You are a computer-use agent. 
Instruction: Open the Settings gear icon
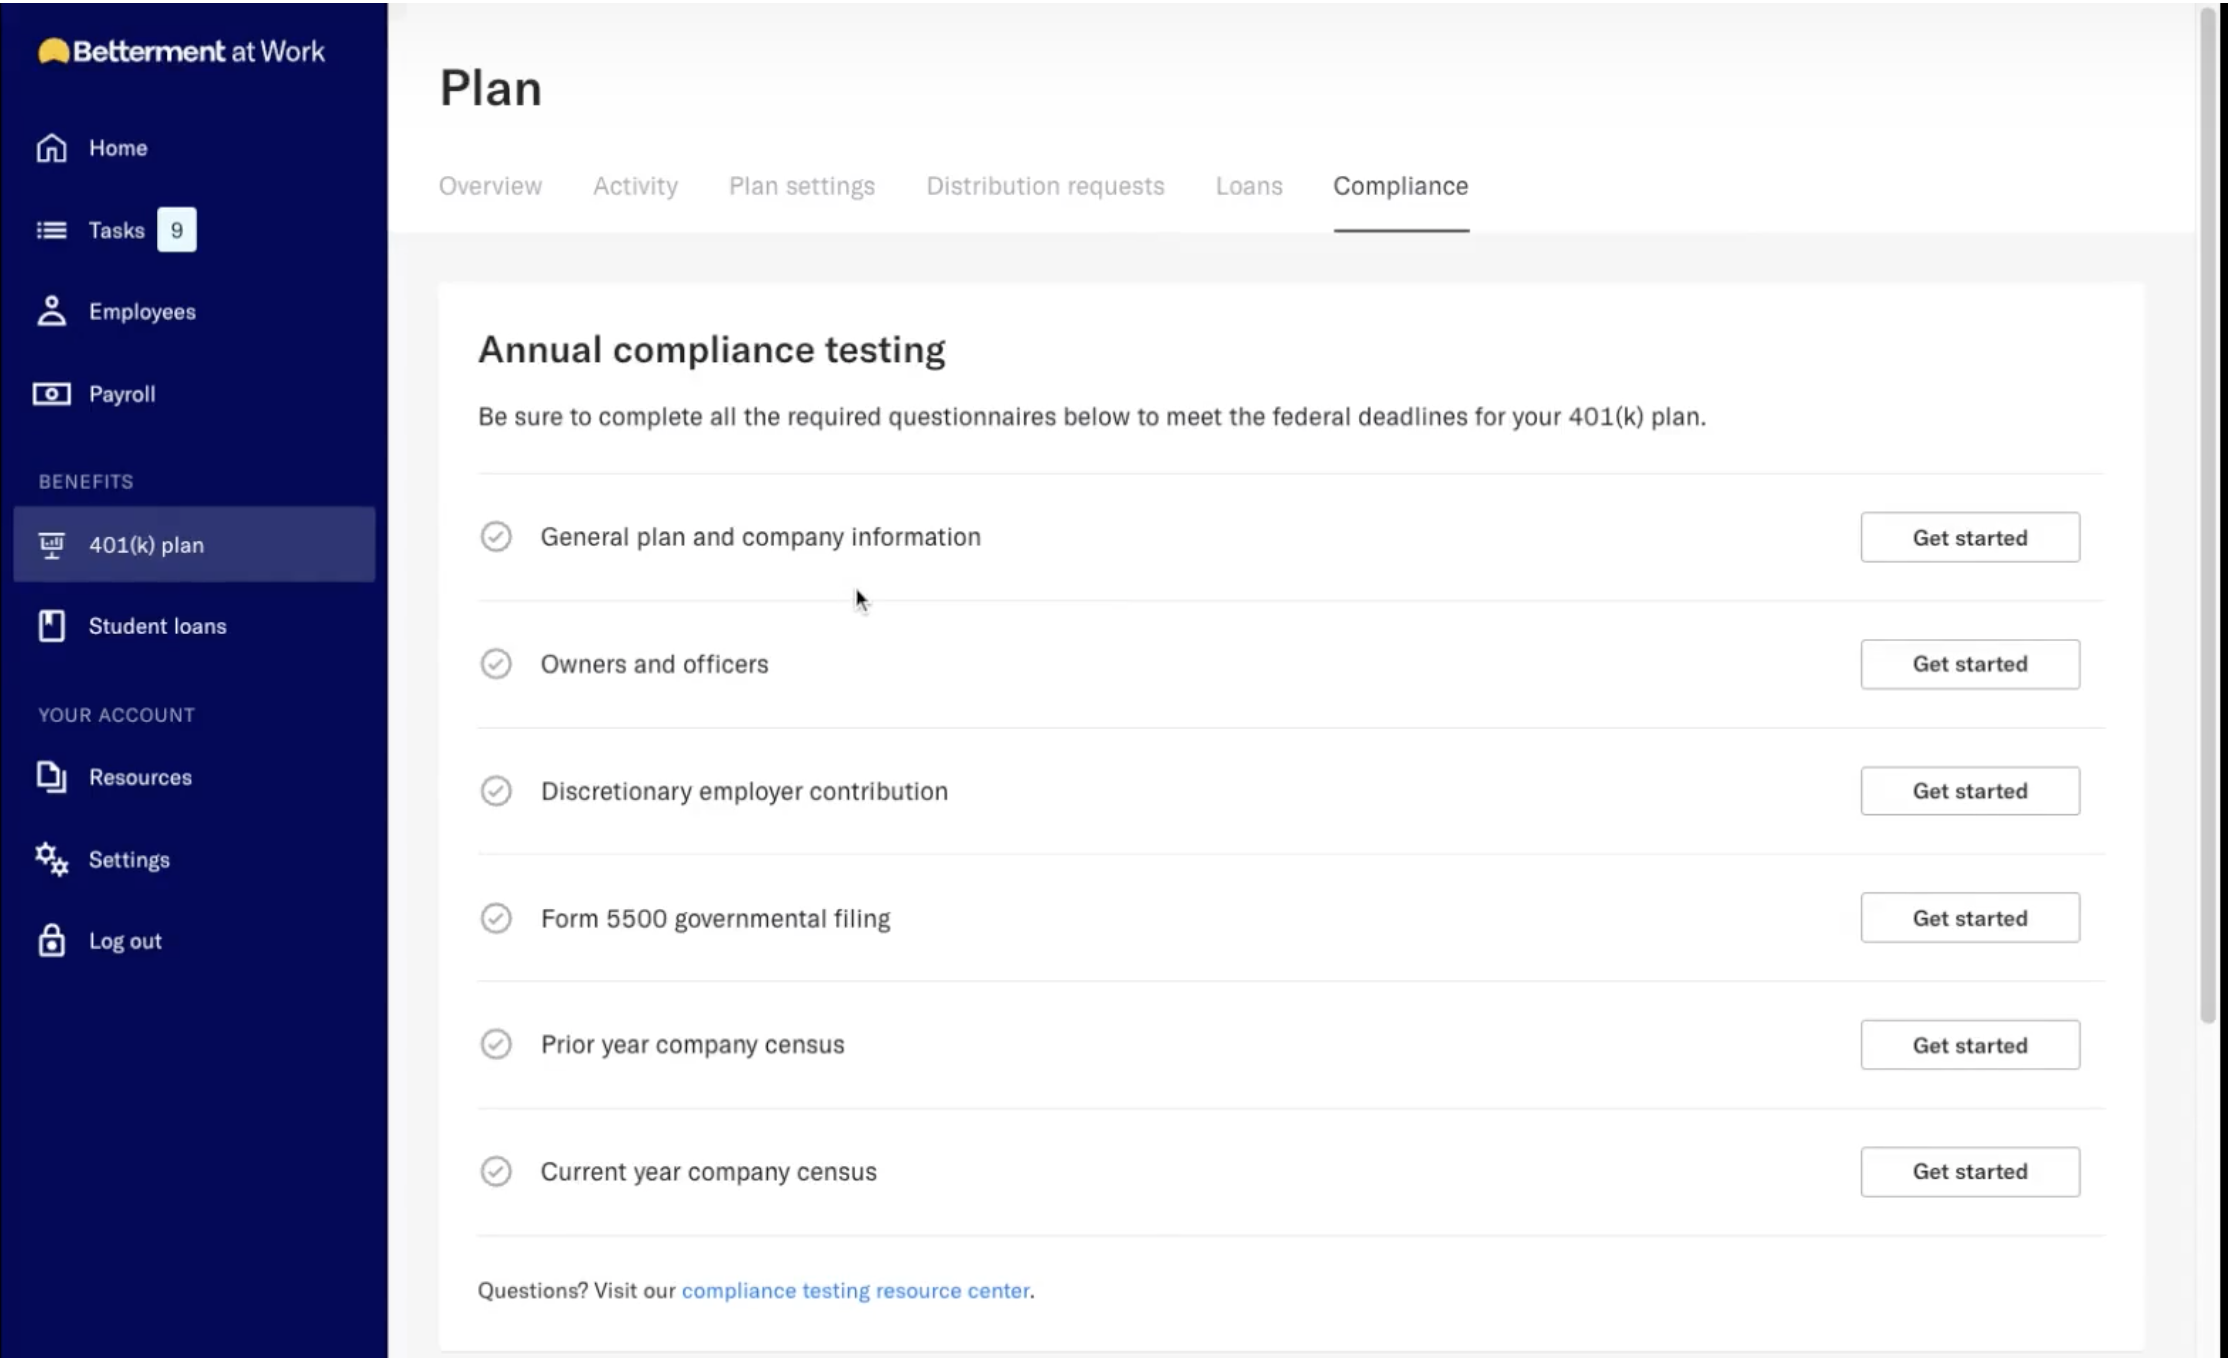(x=50, y=858)
